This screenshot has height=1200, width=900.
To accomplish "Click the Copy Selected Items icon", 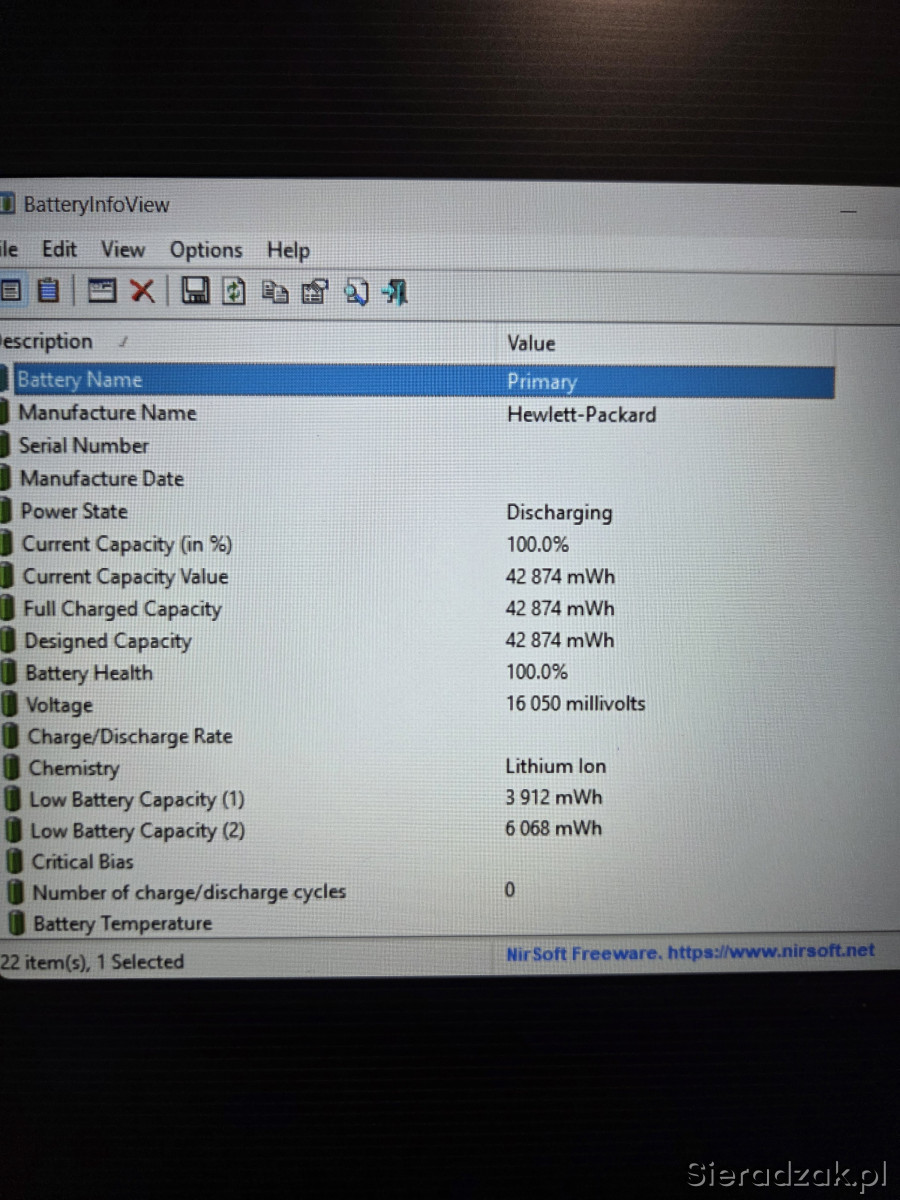I will (275, 292).
